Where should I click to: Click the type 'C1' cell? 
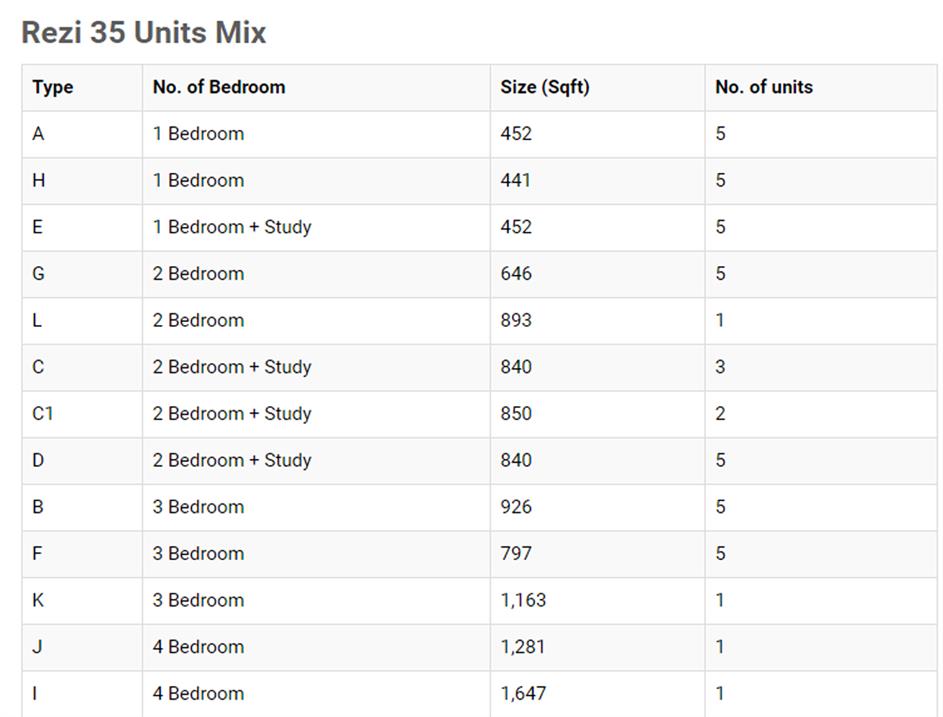pos(43,414)
